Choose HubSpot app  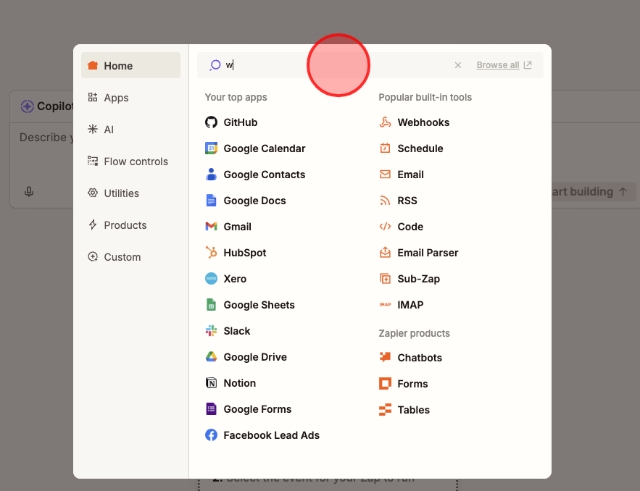[x=245, y=253]
